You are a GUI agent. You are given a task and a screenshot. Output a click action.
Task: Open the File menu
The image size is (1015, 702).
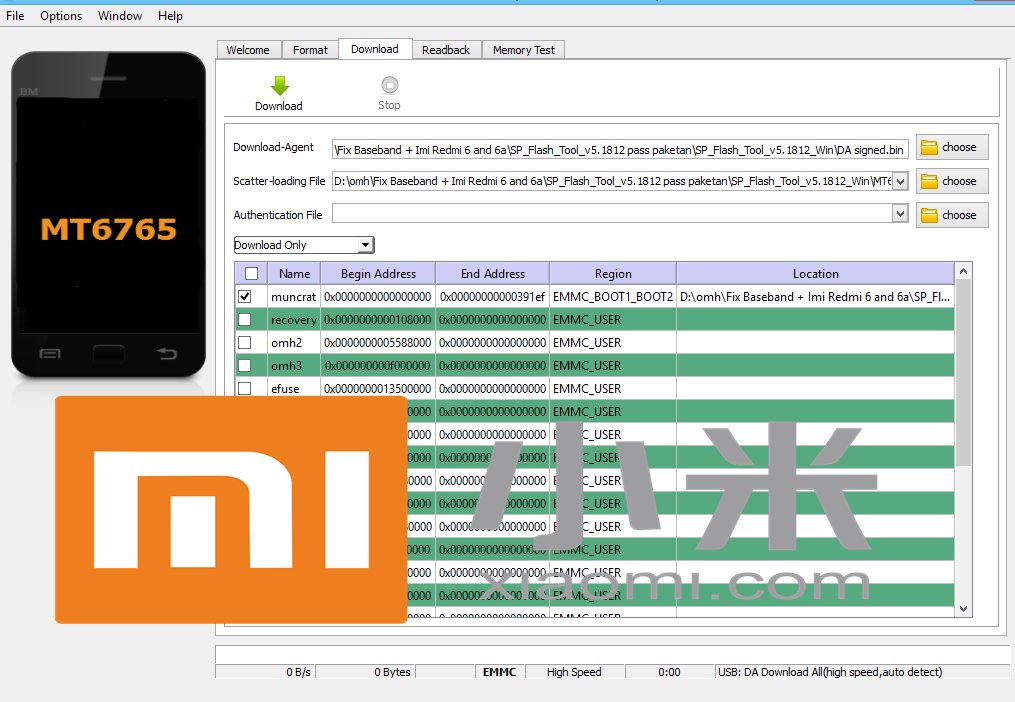coord(15,16)
